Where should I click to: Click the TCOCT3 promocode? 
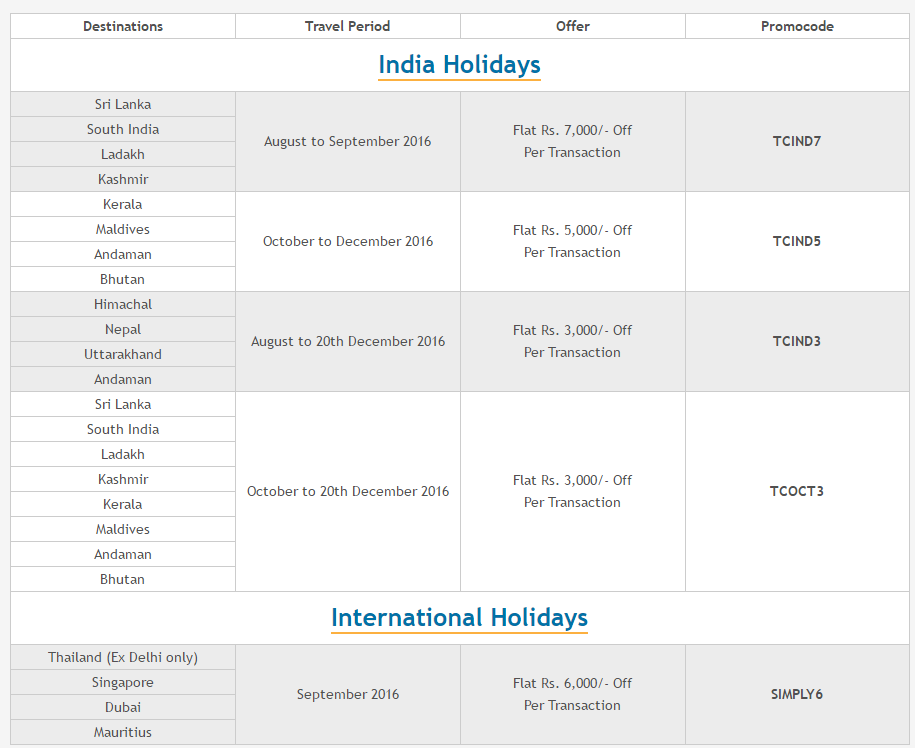(797, 491)
